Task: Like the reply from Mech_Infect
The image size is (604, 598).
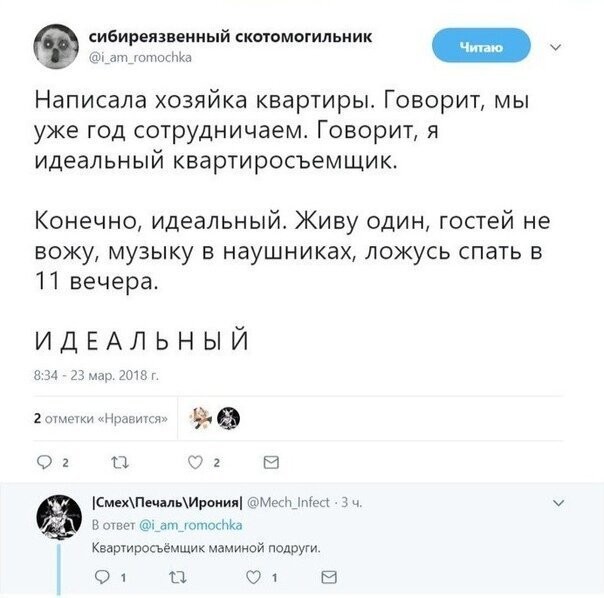Action: [253, 577]
